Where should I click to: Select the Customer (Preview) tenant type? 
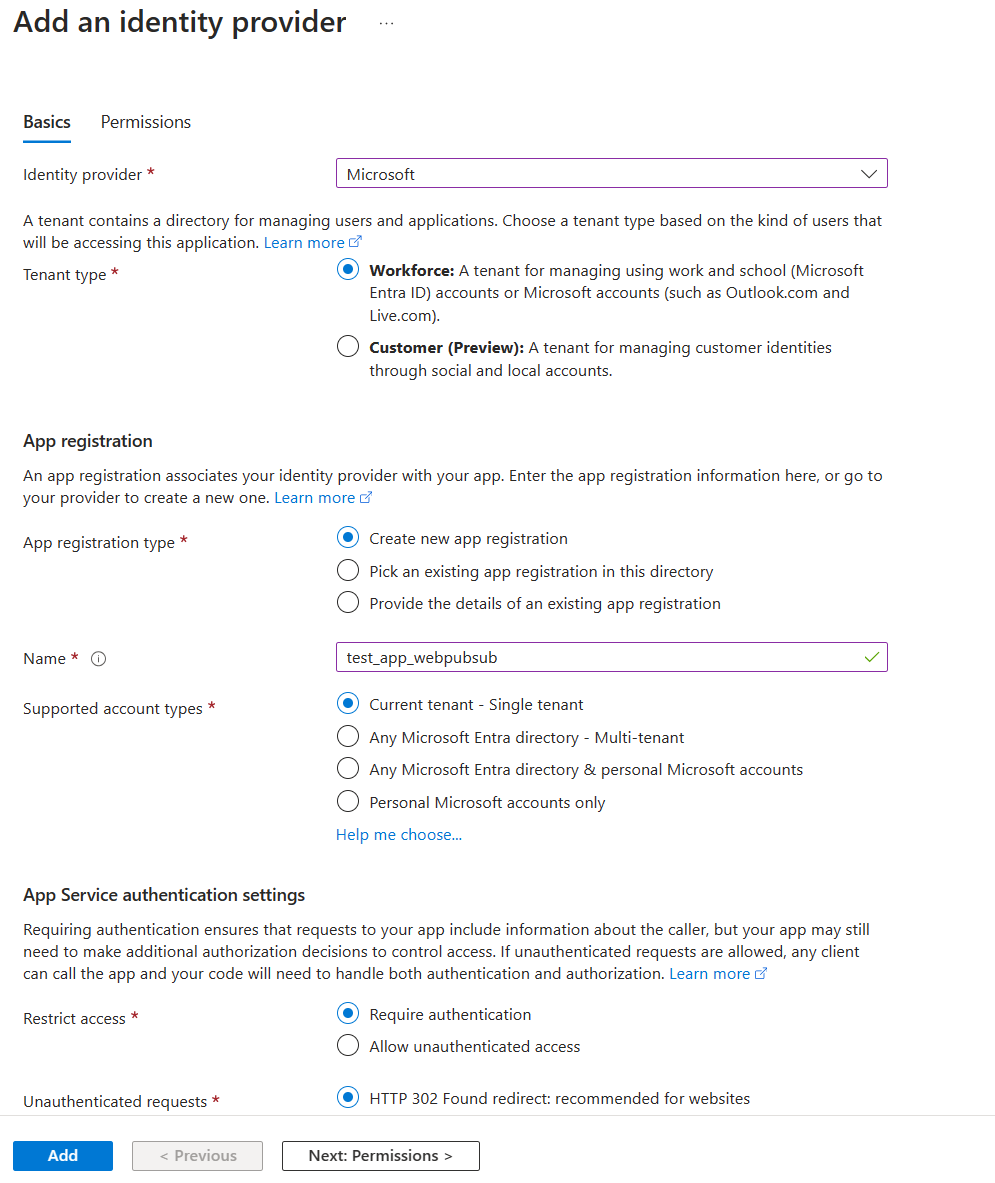(348, 347)
